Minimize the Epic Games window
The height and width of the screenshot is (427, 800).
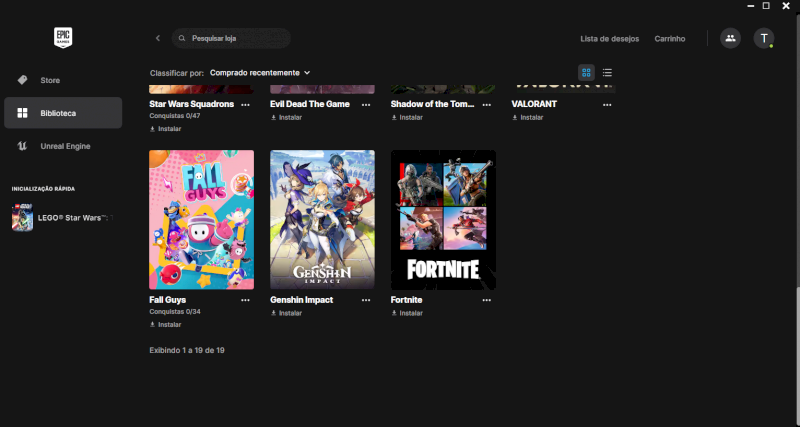pyautogui.click(x=751, y=6)
